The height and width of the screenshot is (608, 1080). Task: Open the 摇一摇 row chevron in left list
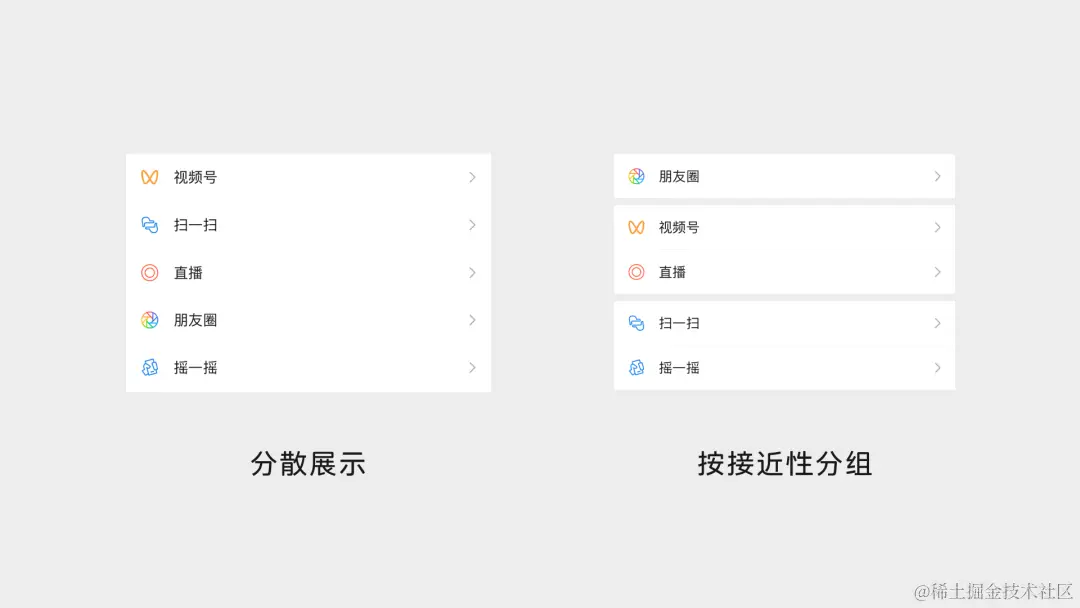click(x=472, y=368)
